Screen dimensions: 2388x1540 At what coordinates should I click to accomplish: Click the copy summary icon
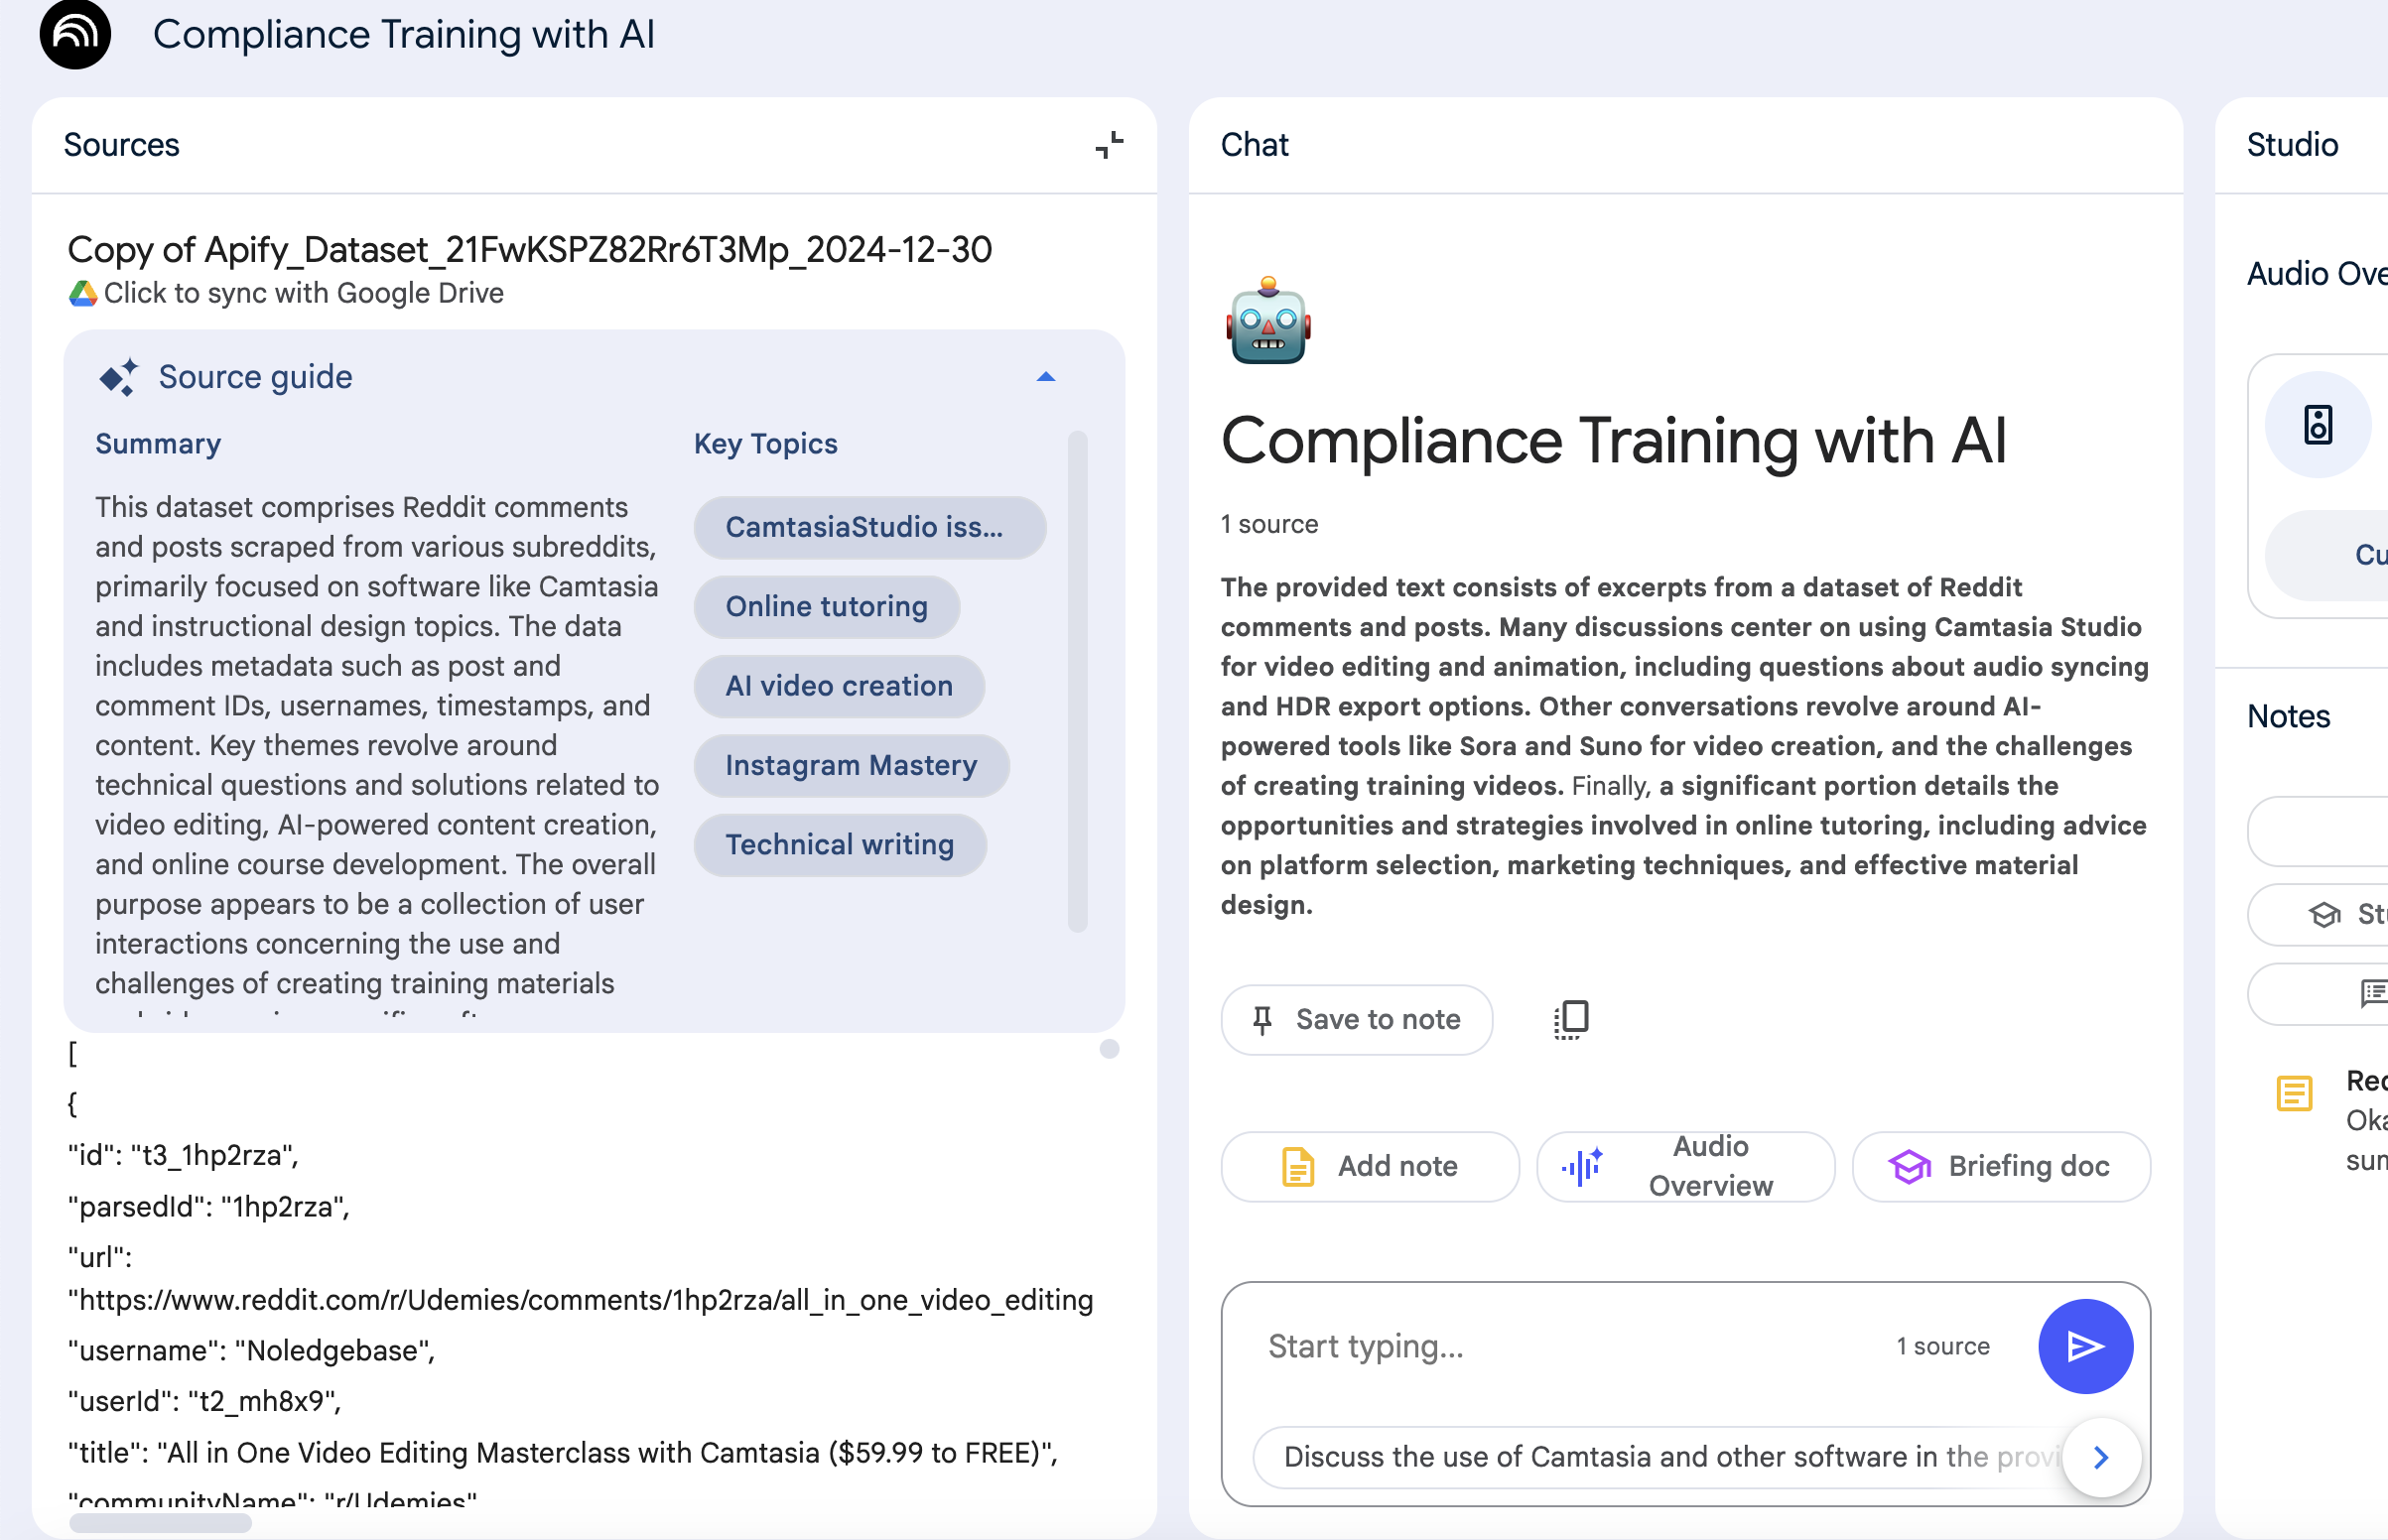pos(1571,1019)
